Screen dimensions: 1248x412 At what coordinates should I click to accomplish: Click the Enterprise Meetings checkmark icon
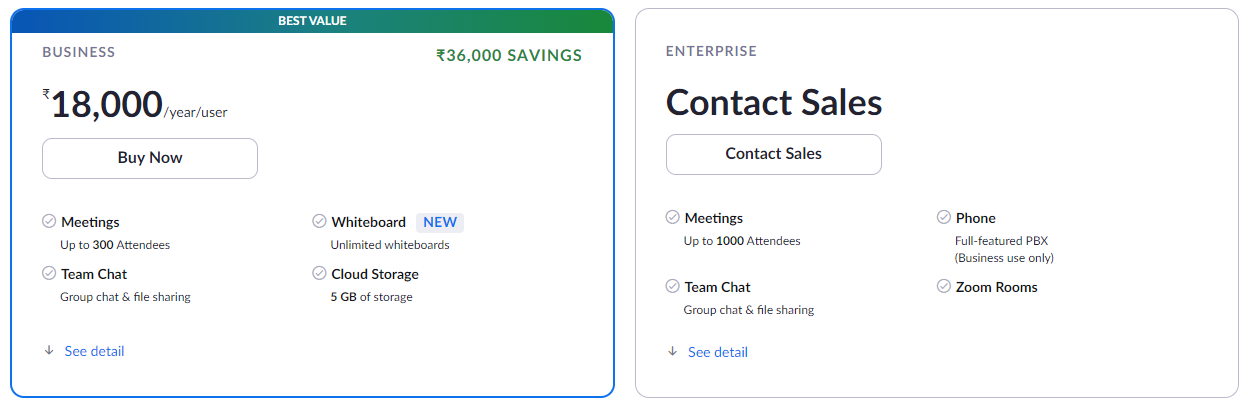click(x=672, y=218)
